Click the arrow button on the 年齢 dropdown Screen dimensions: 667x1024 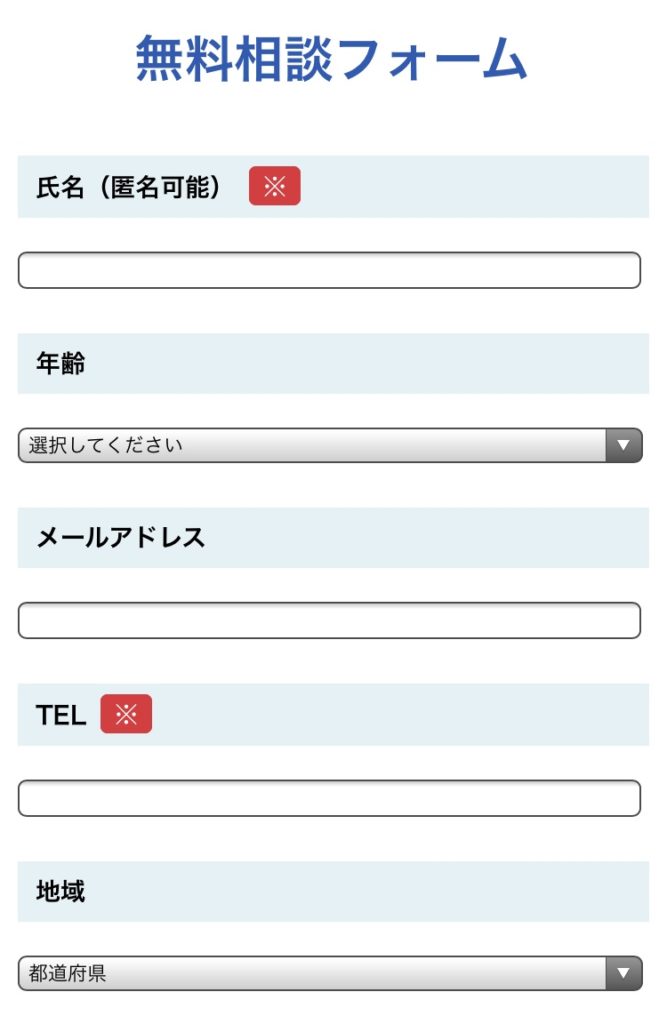(x=624, y=445)
